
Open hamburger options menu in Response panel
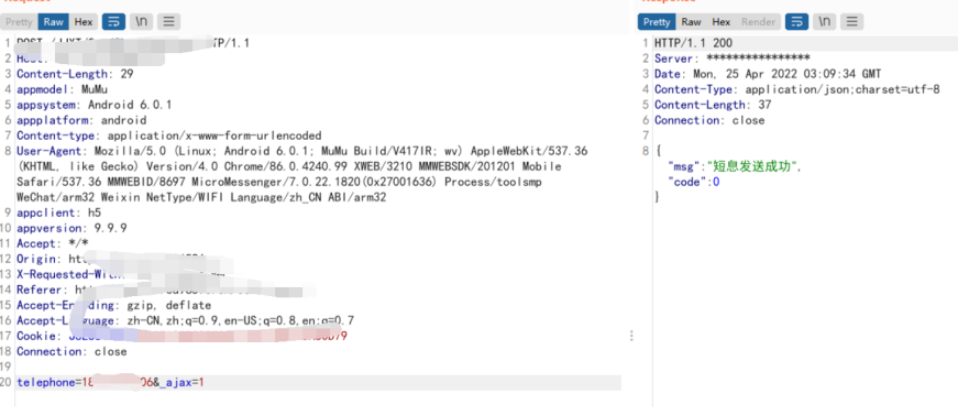851,22
